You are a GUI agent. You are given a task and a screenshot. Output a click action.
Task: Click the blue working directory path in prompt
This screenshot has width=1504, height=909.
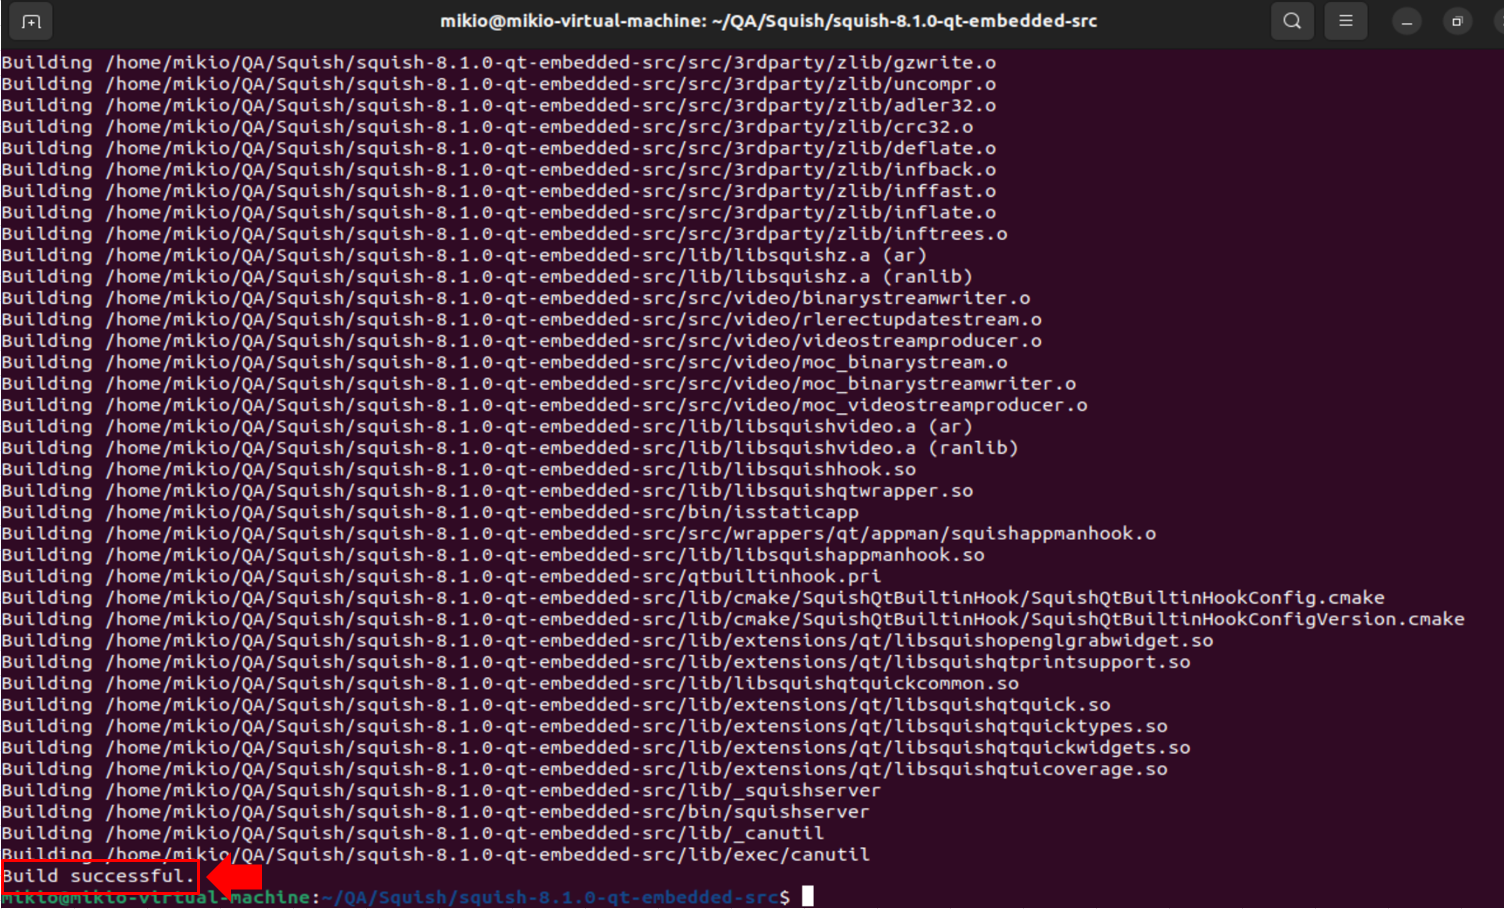(x=550, y=898)
